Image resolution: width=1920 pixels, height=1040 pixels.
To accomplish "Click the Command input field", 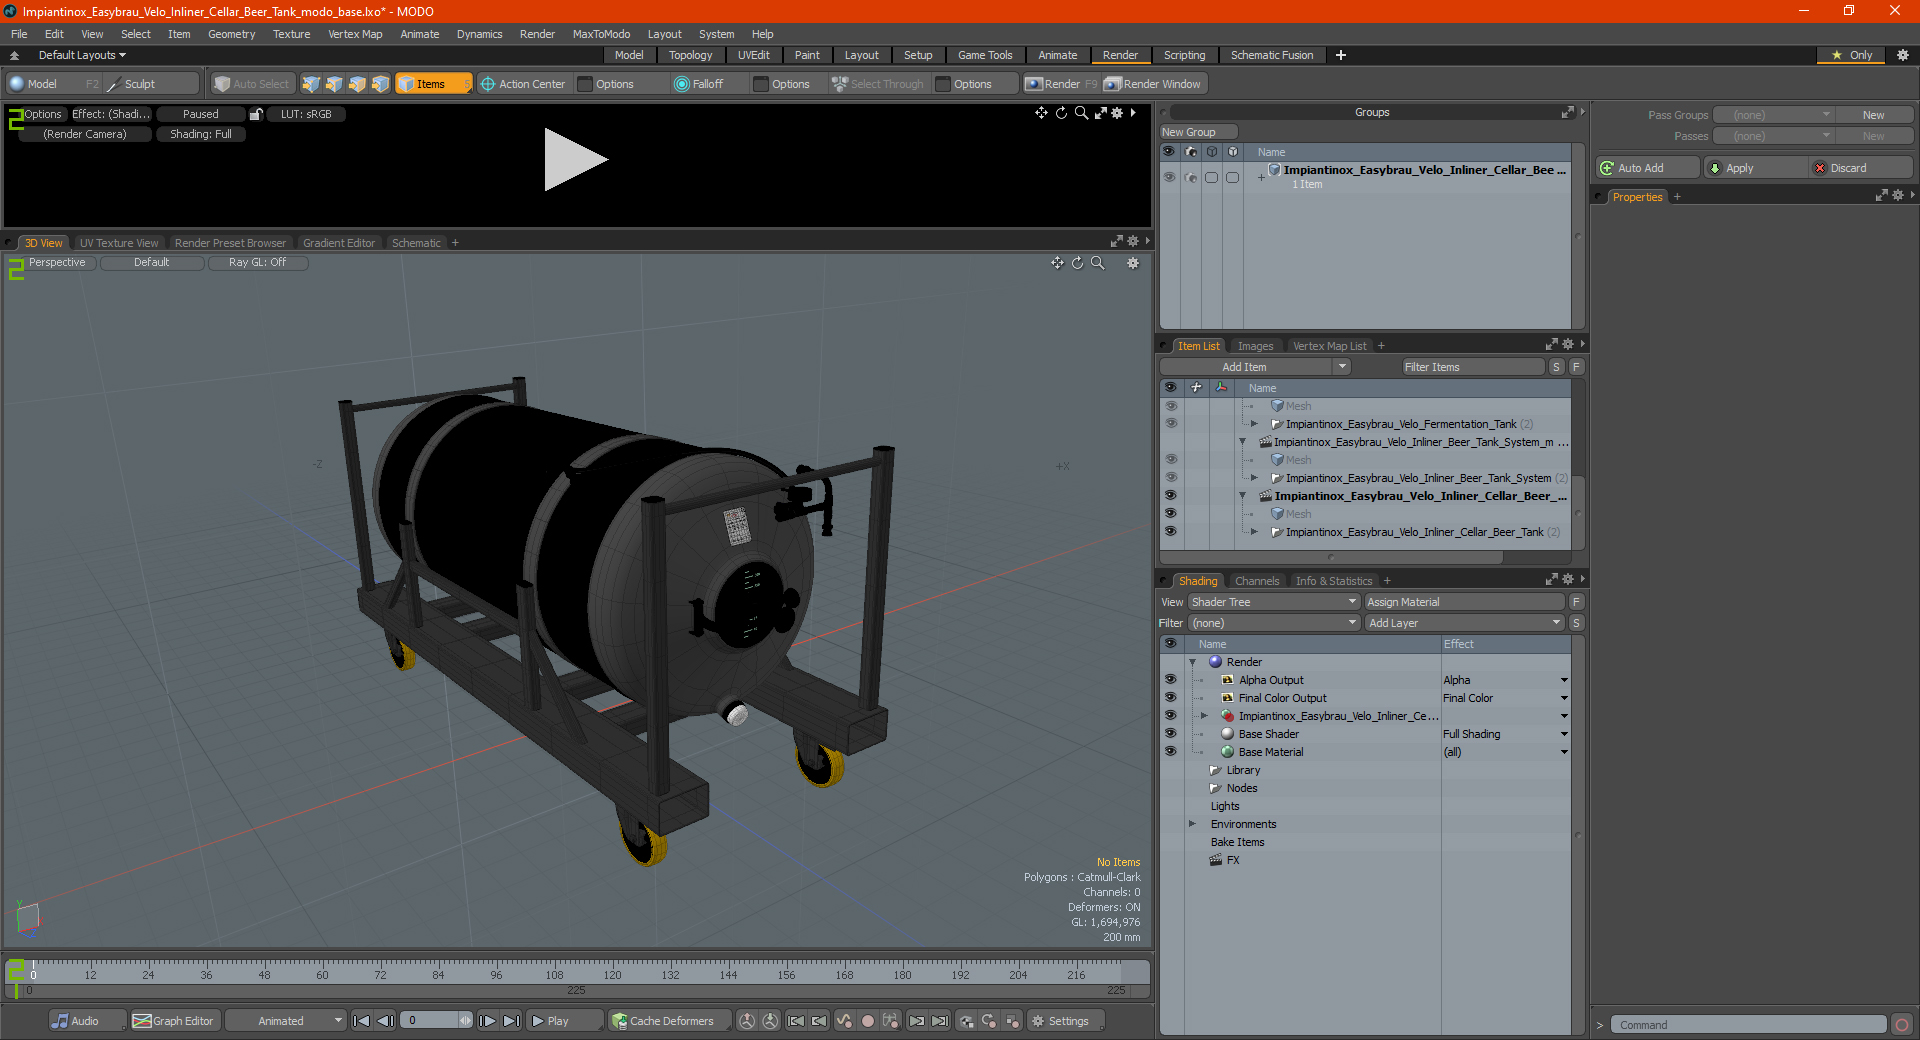I will (x=1747, y=1025).
